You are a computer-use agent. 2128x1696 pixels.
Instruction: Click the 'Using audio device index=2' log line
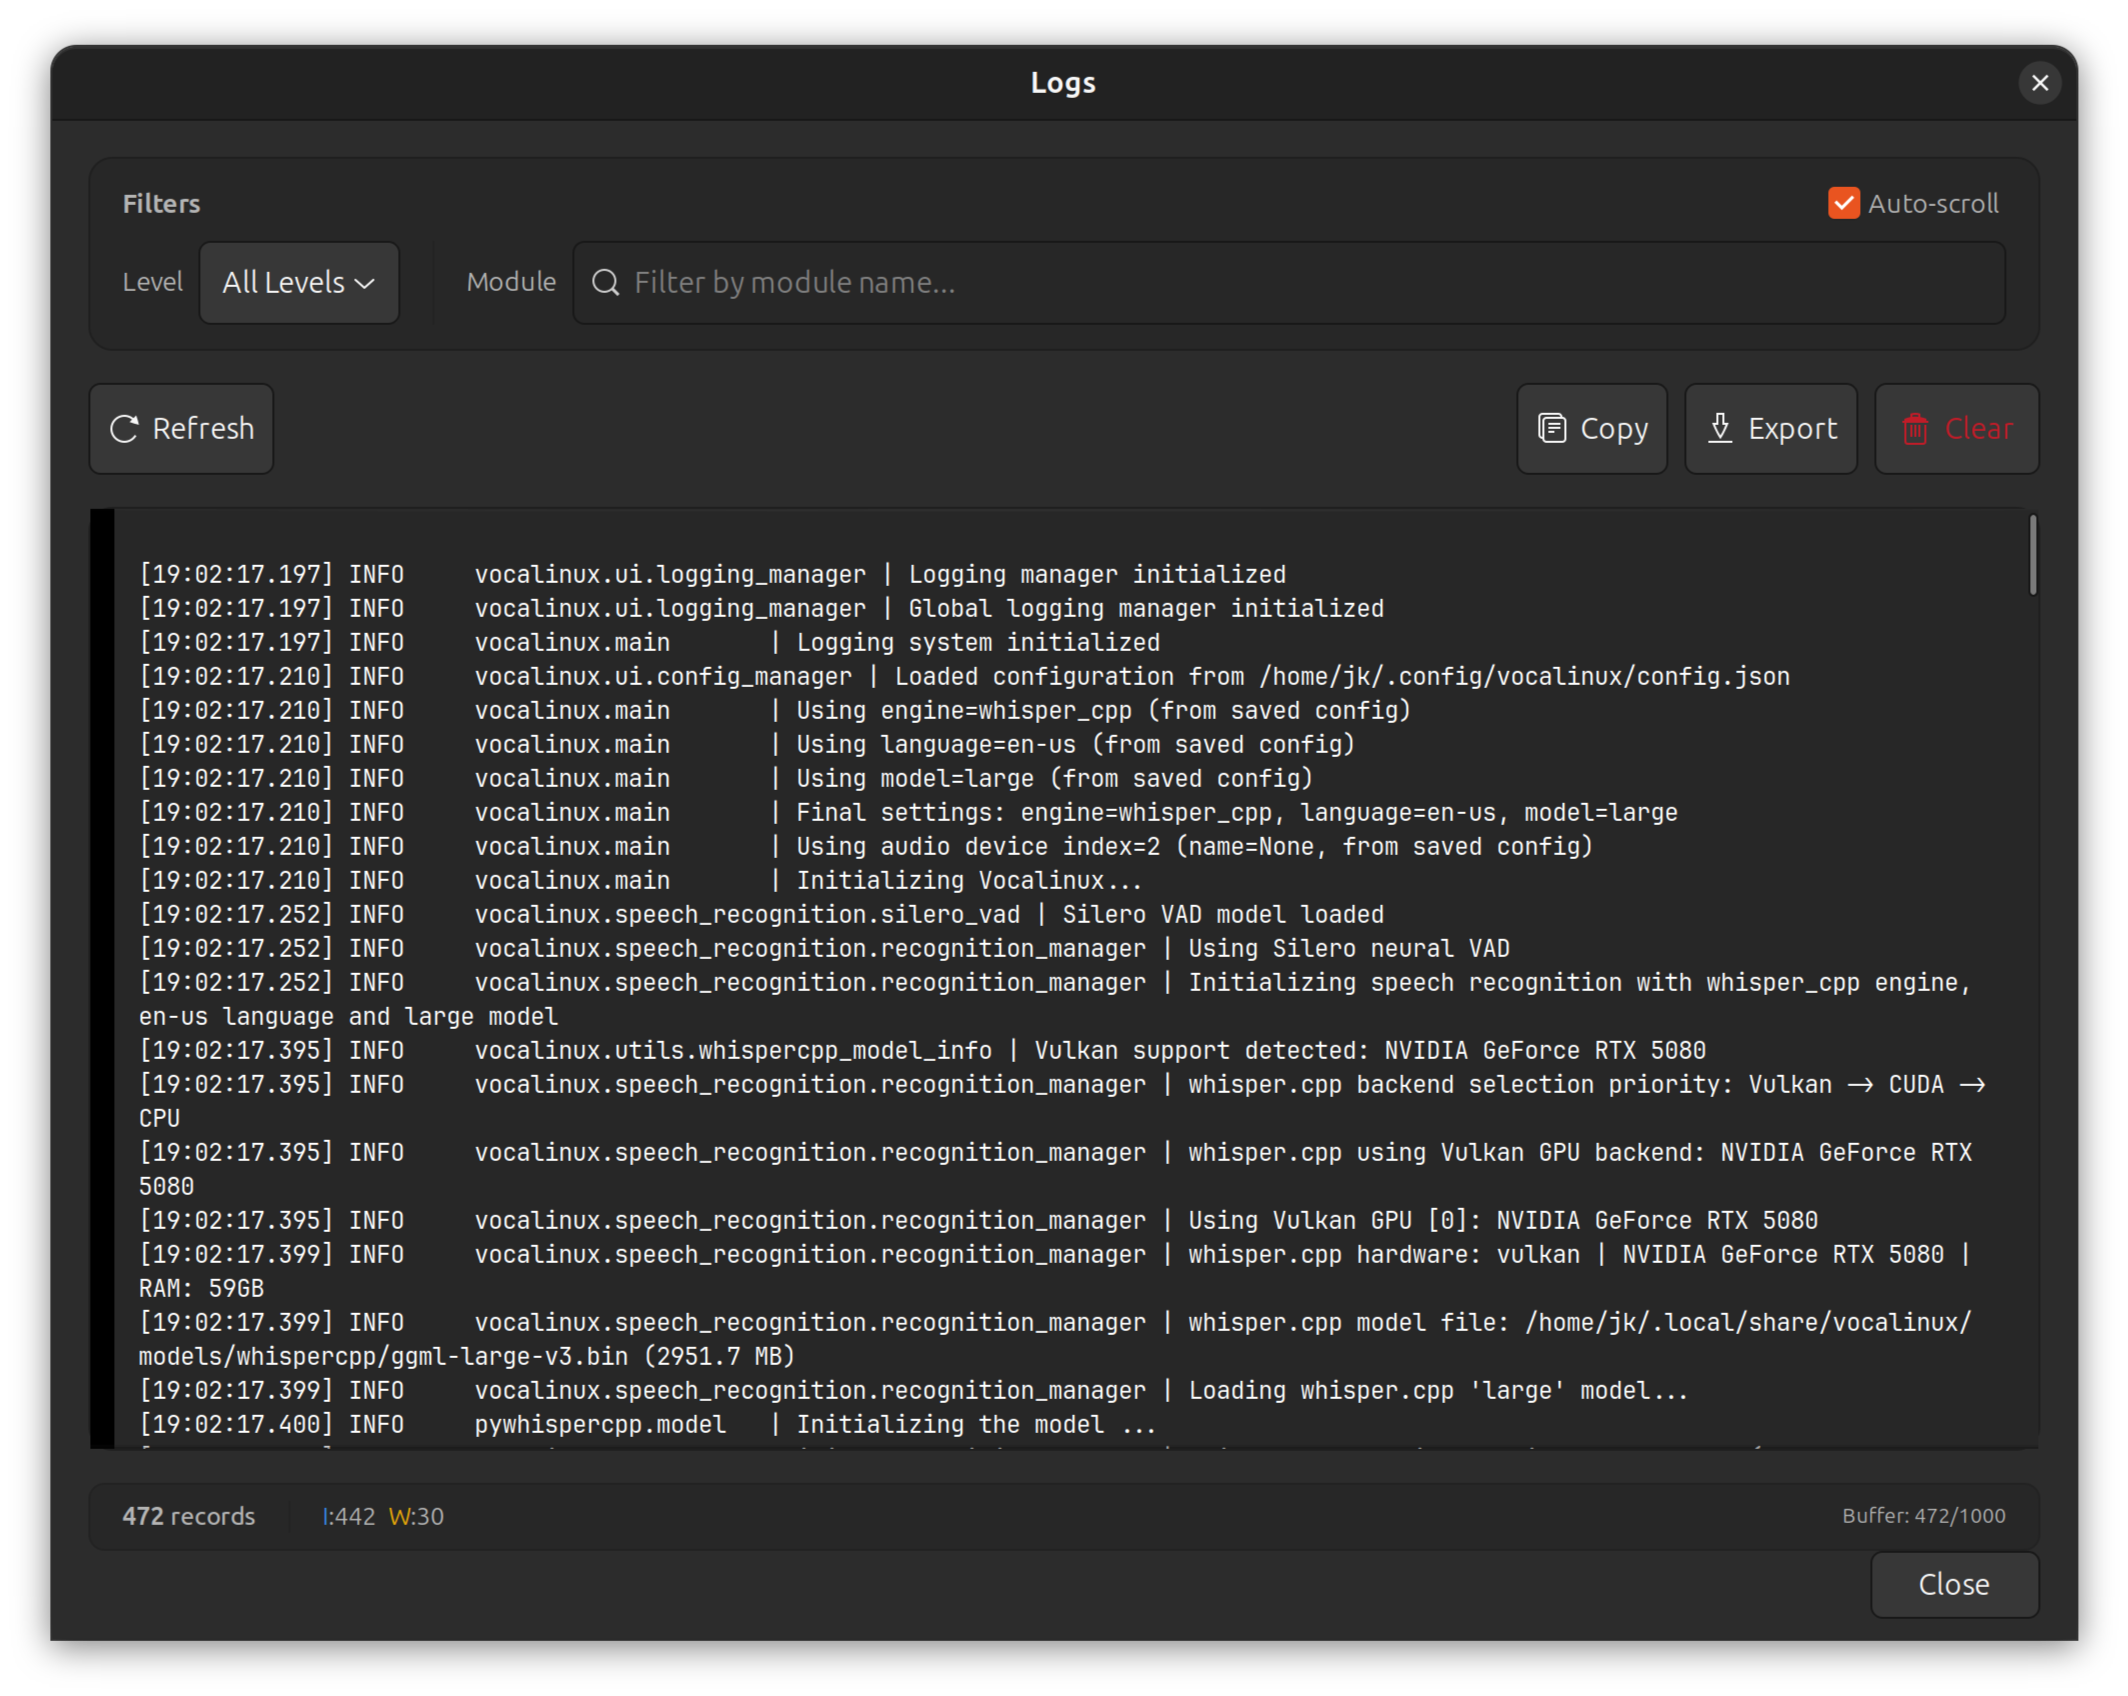tap(866, 847)
